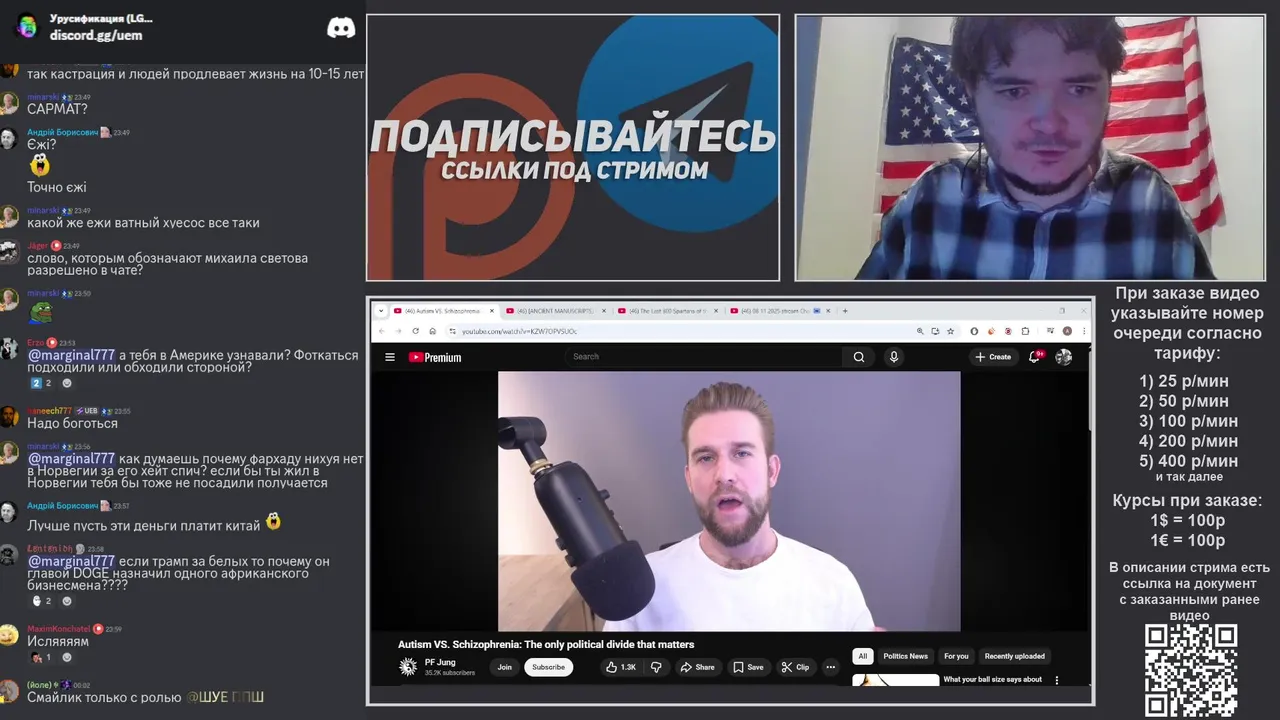The height and width of the screenshot is (720, 1280).
Task: Select Politics News filter chip
Action: coord(905,656)
